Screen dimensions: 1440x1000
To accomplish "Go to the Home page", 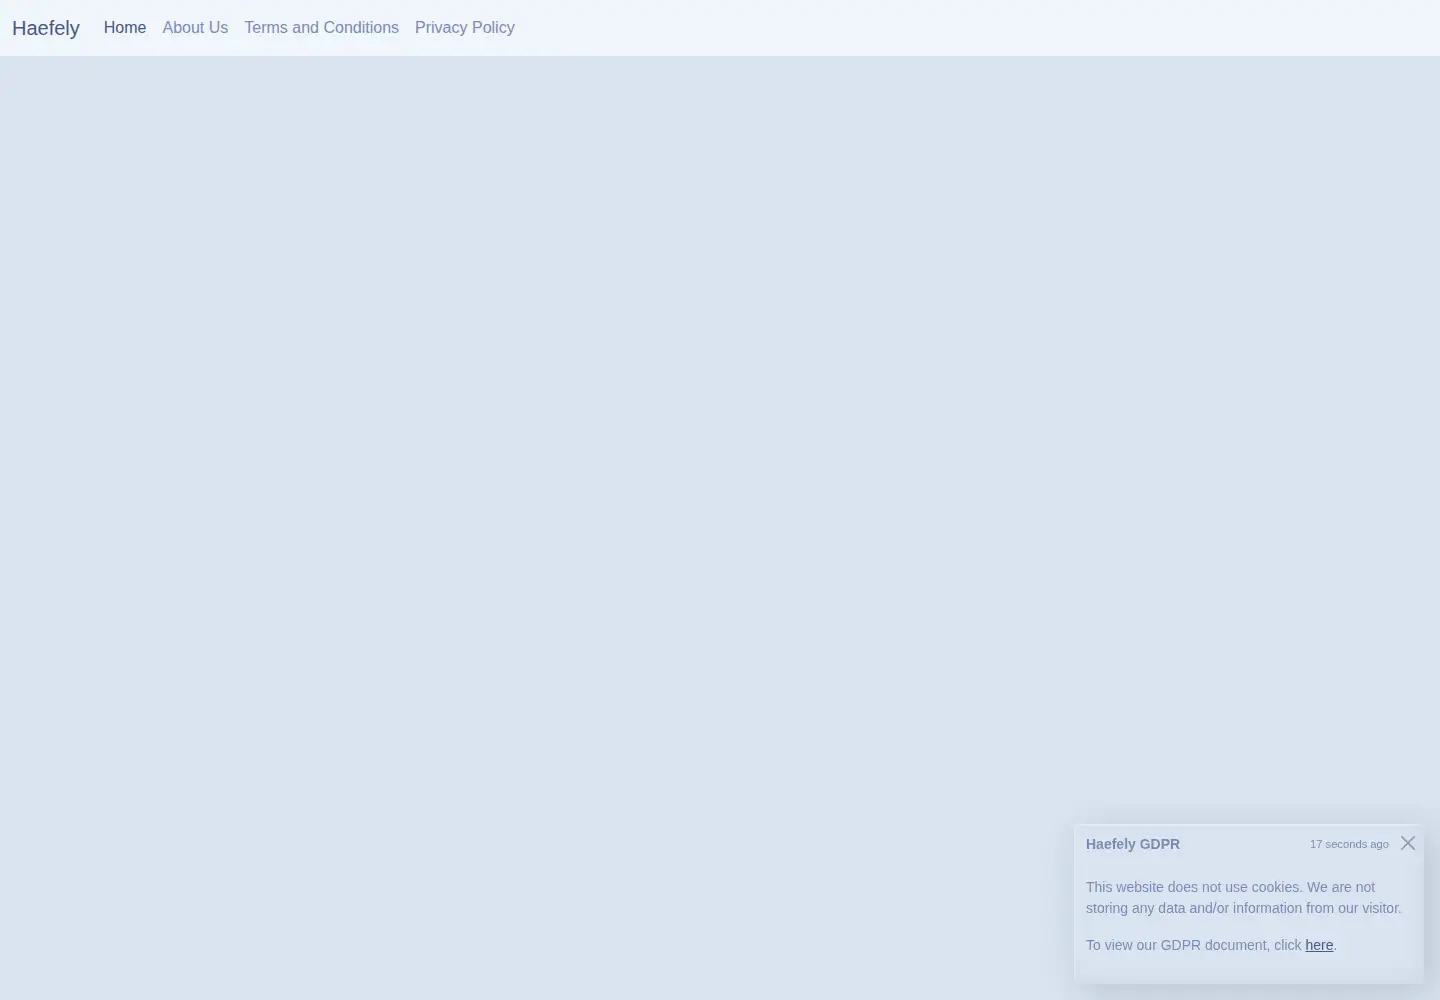I will click(125, 28).
